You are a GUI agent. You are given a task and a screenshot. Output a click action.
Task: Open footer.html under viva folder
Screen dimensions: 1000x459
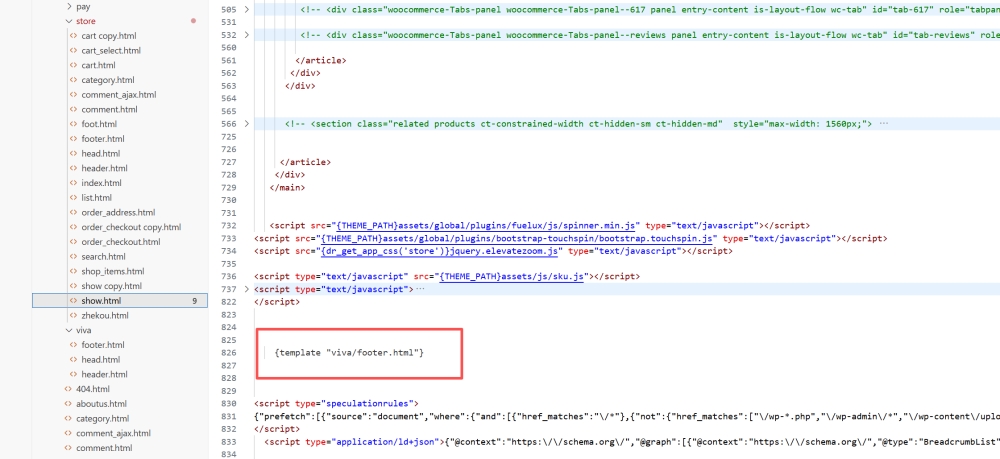coord(103,345)
